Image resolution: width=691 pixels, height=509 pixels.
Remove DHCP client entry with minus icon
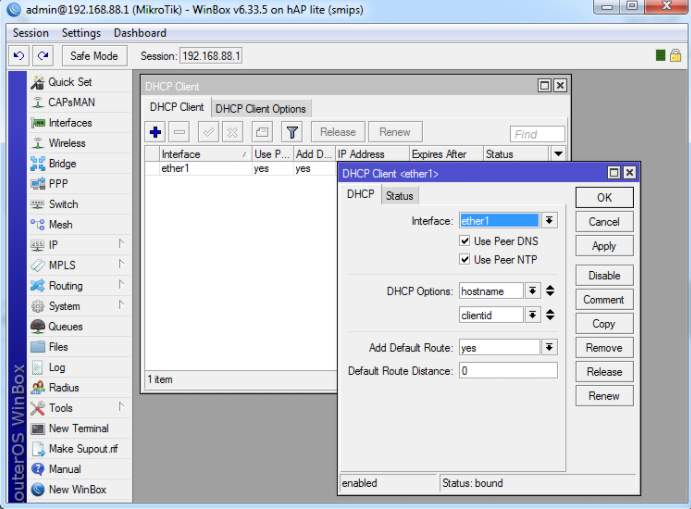[x=179, y=132]
